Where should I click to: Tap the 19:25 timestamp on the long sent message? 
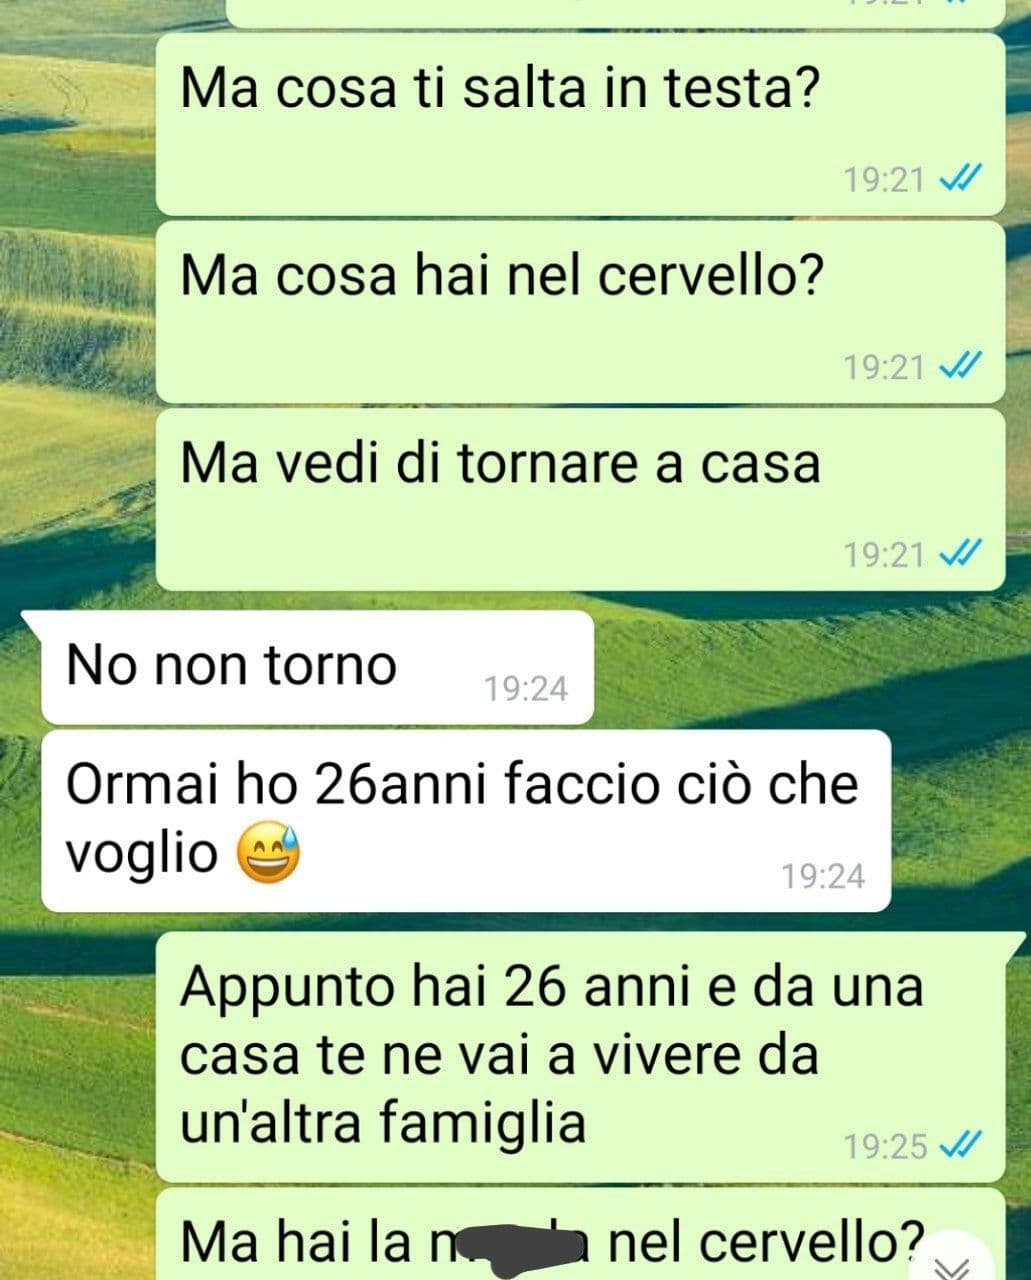pyautogui.click(x=886, y=1145)
